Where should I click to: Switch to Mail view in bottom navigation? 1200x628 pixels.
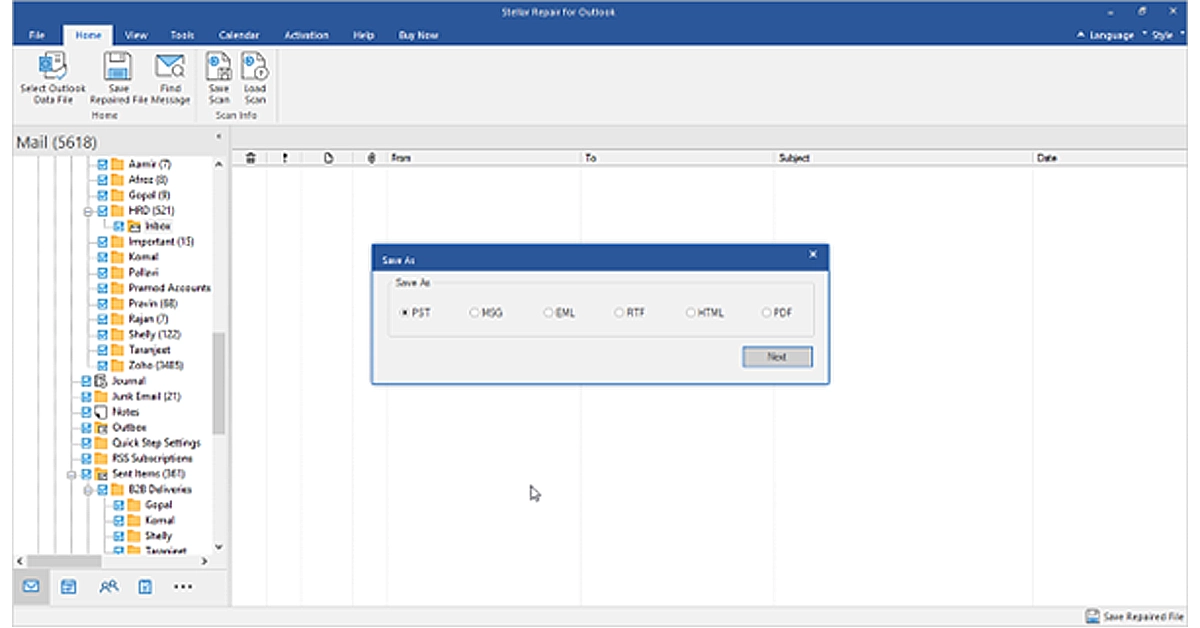31,586
